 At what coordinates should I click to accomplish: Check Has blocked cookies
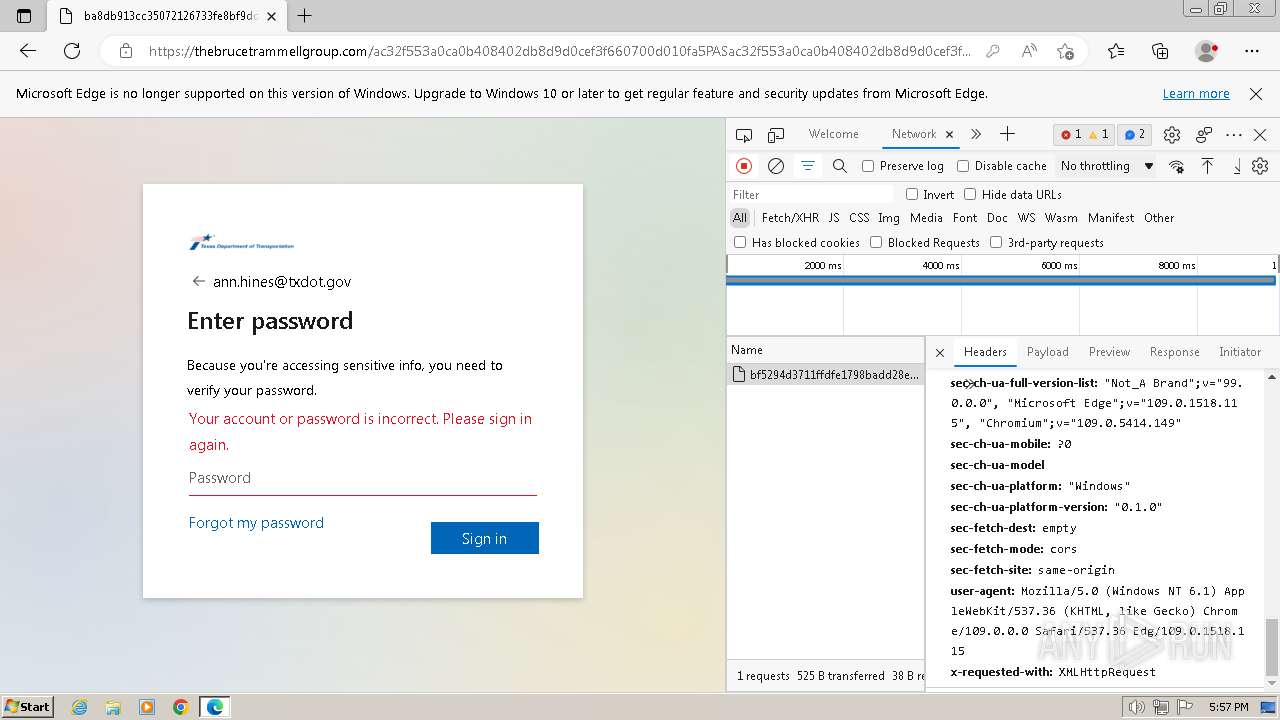(x=740, y=242)
